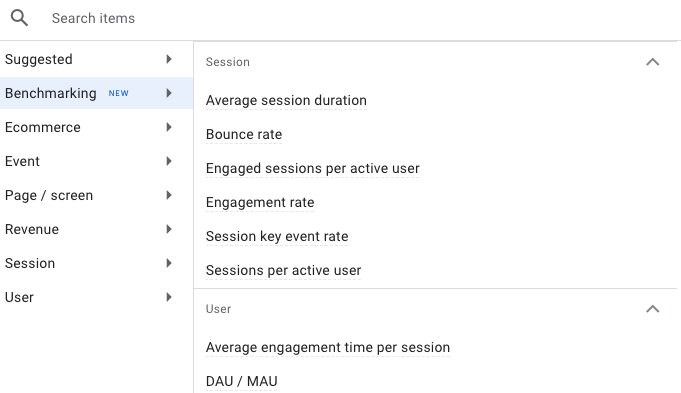
Task: Expand the Suggested category arrow
Action: pos(169,59)
